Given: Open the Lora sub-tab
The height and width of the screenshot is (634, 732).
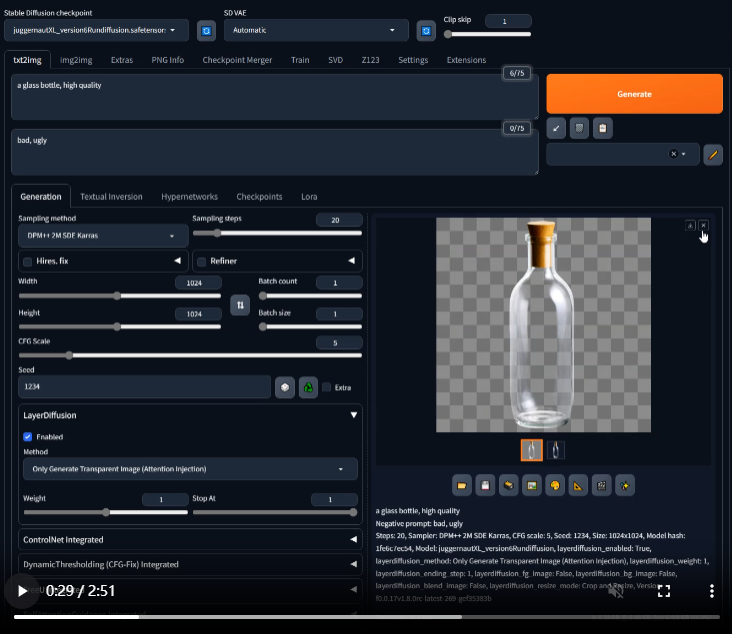Looking at the screenshot, I should point(309,197).
